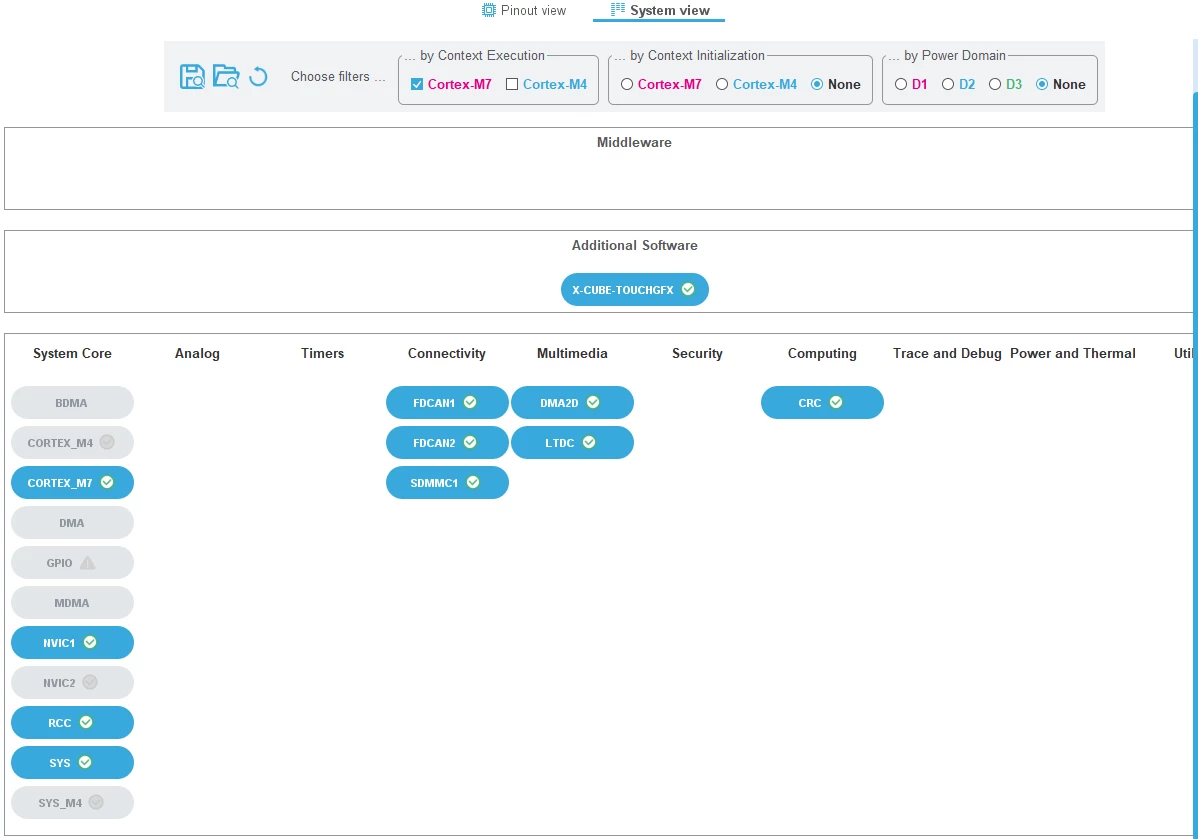
Task: Click the Middleware section title
Action: 634,142
